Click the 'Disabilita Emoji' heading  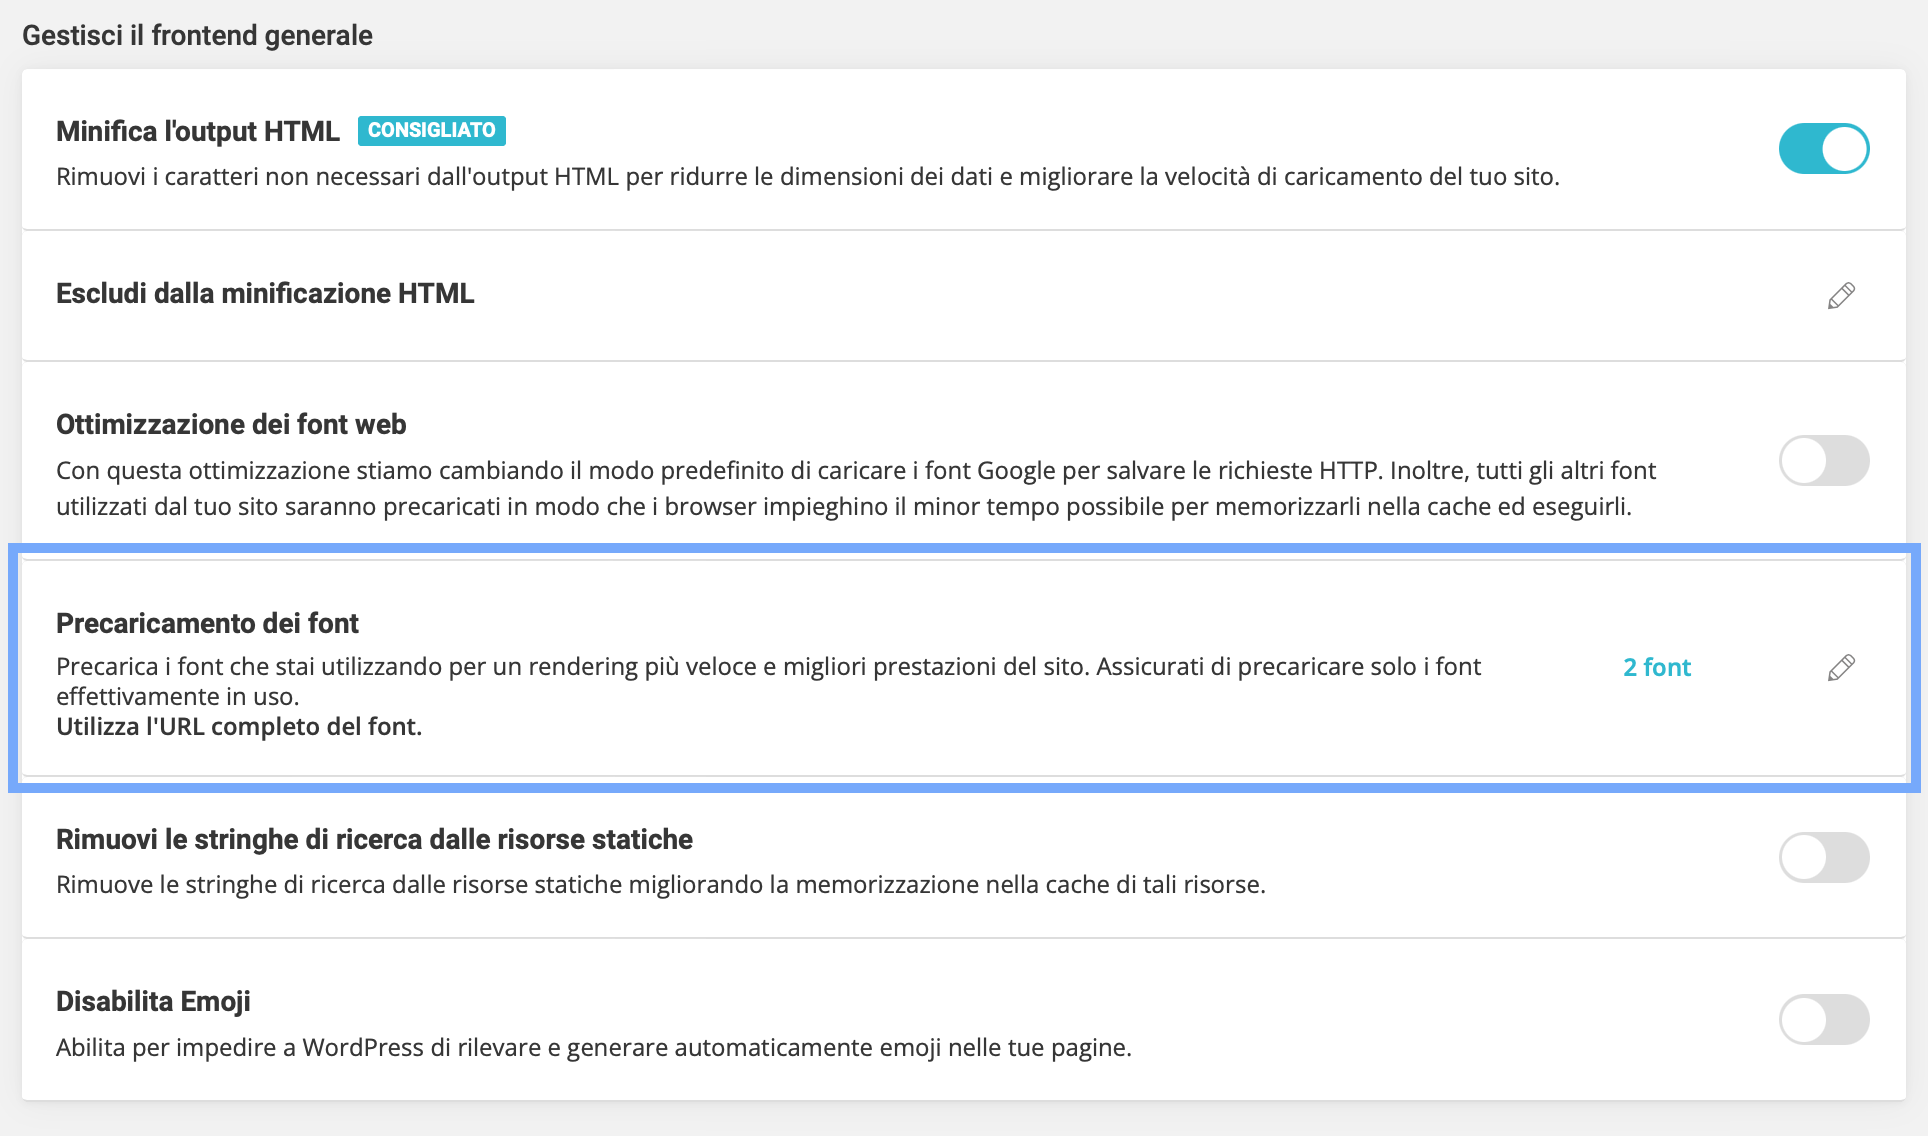[x=153, y=1001]
